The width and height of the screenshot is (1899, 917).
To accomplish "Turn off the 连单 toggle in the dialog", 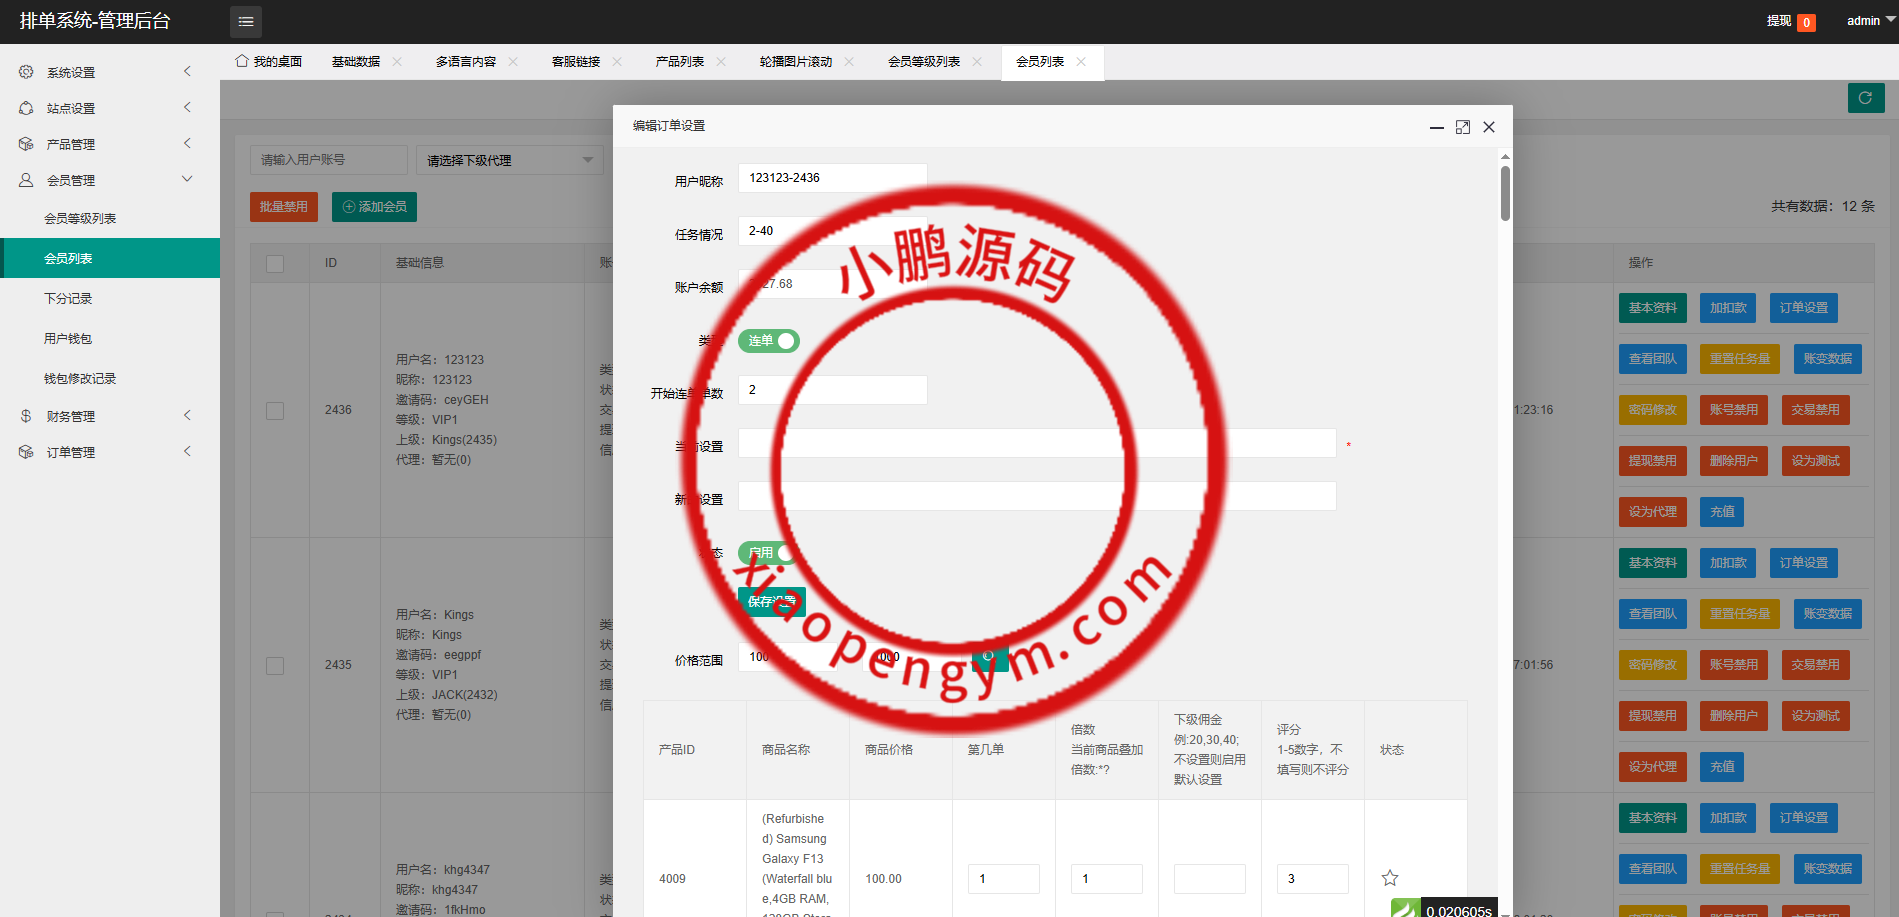I will point(768,341).
